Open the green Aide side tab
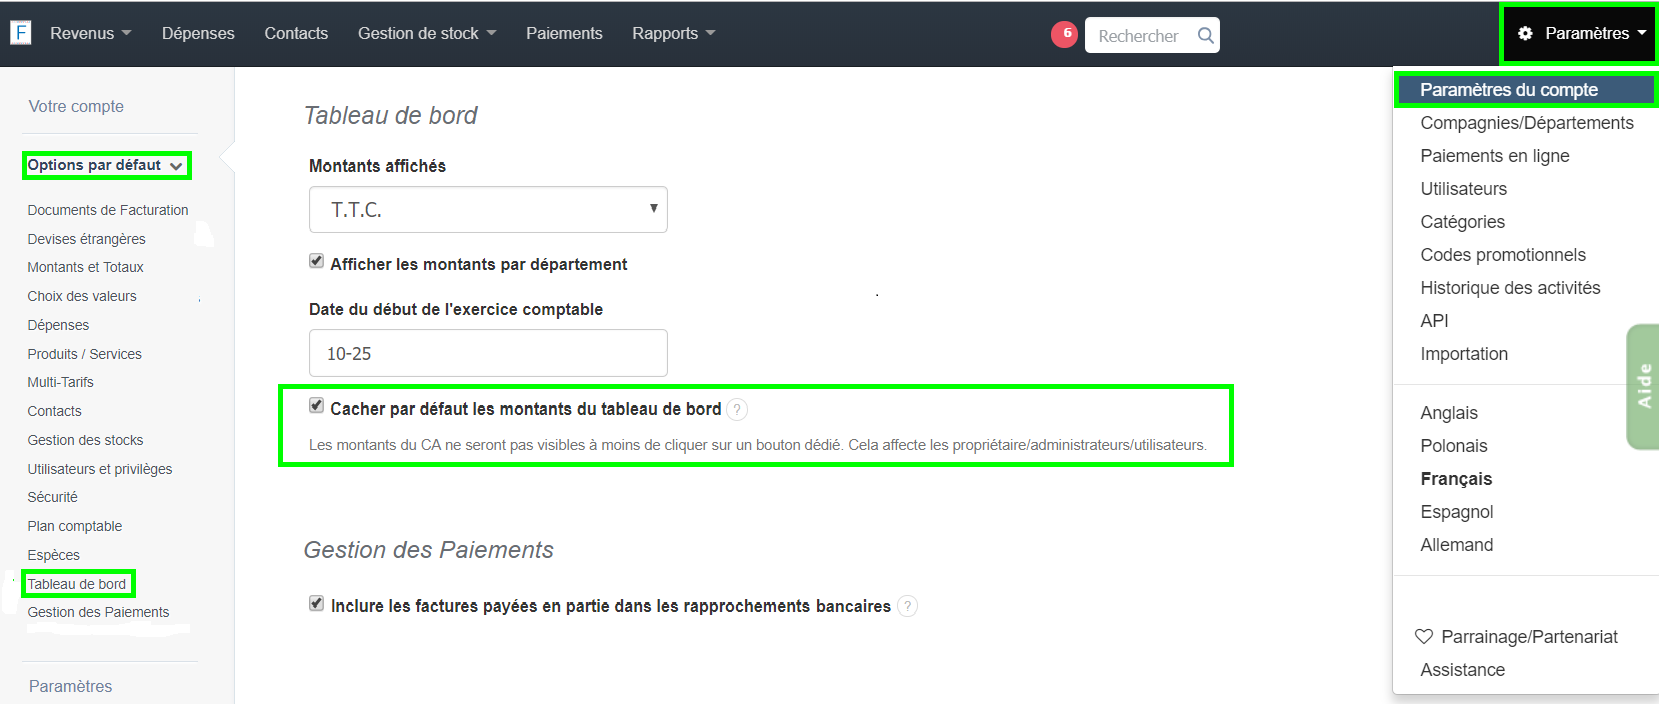The height and width of the screenshot is (704, 1660). click(1643, 386)
